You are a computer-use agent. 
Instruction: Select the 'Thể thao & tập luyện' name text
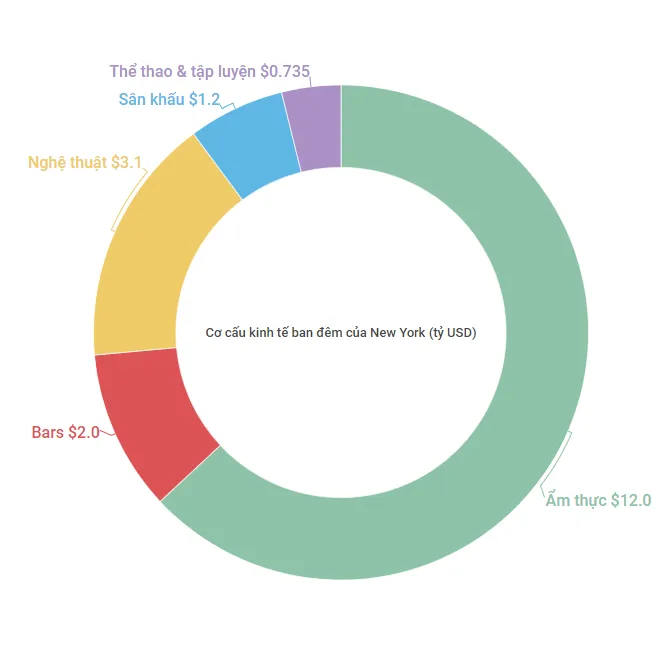[x=182, y=72]
